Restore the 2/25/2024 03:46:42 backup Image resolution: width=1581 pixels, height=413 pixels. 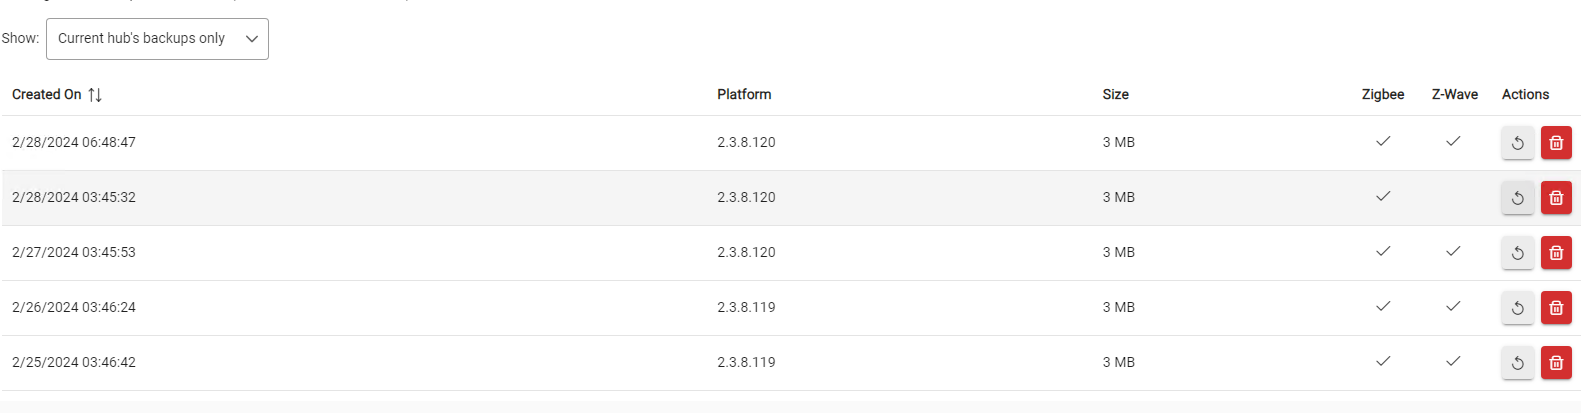coord(1517,363)
